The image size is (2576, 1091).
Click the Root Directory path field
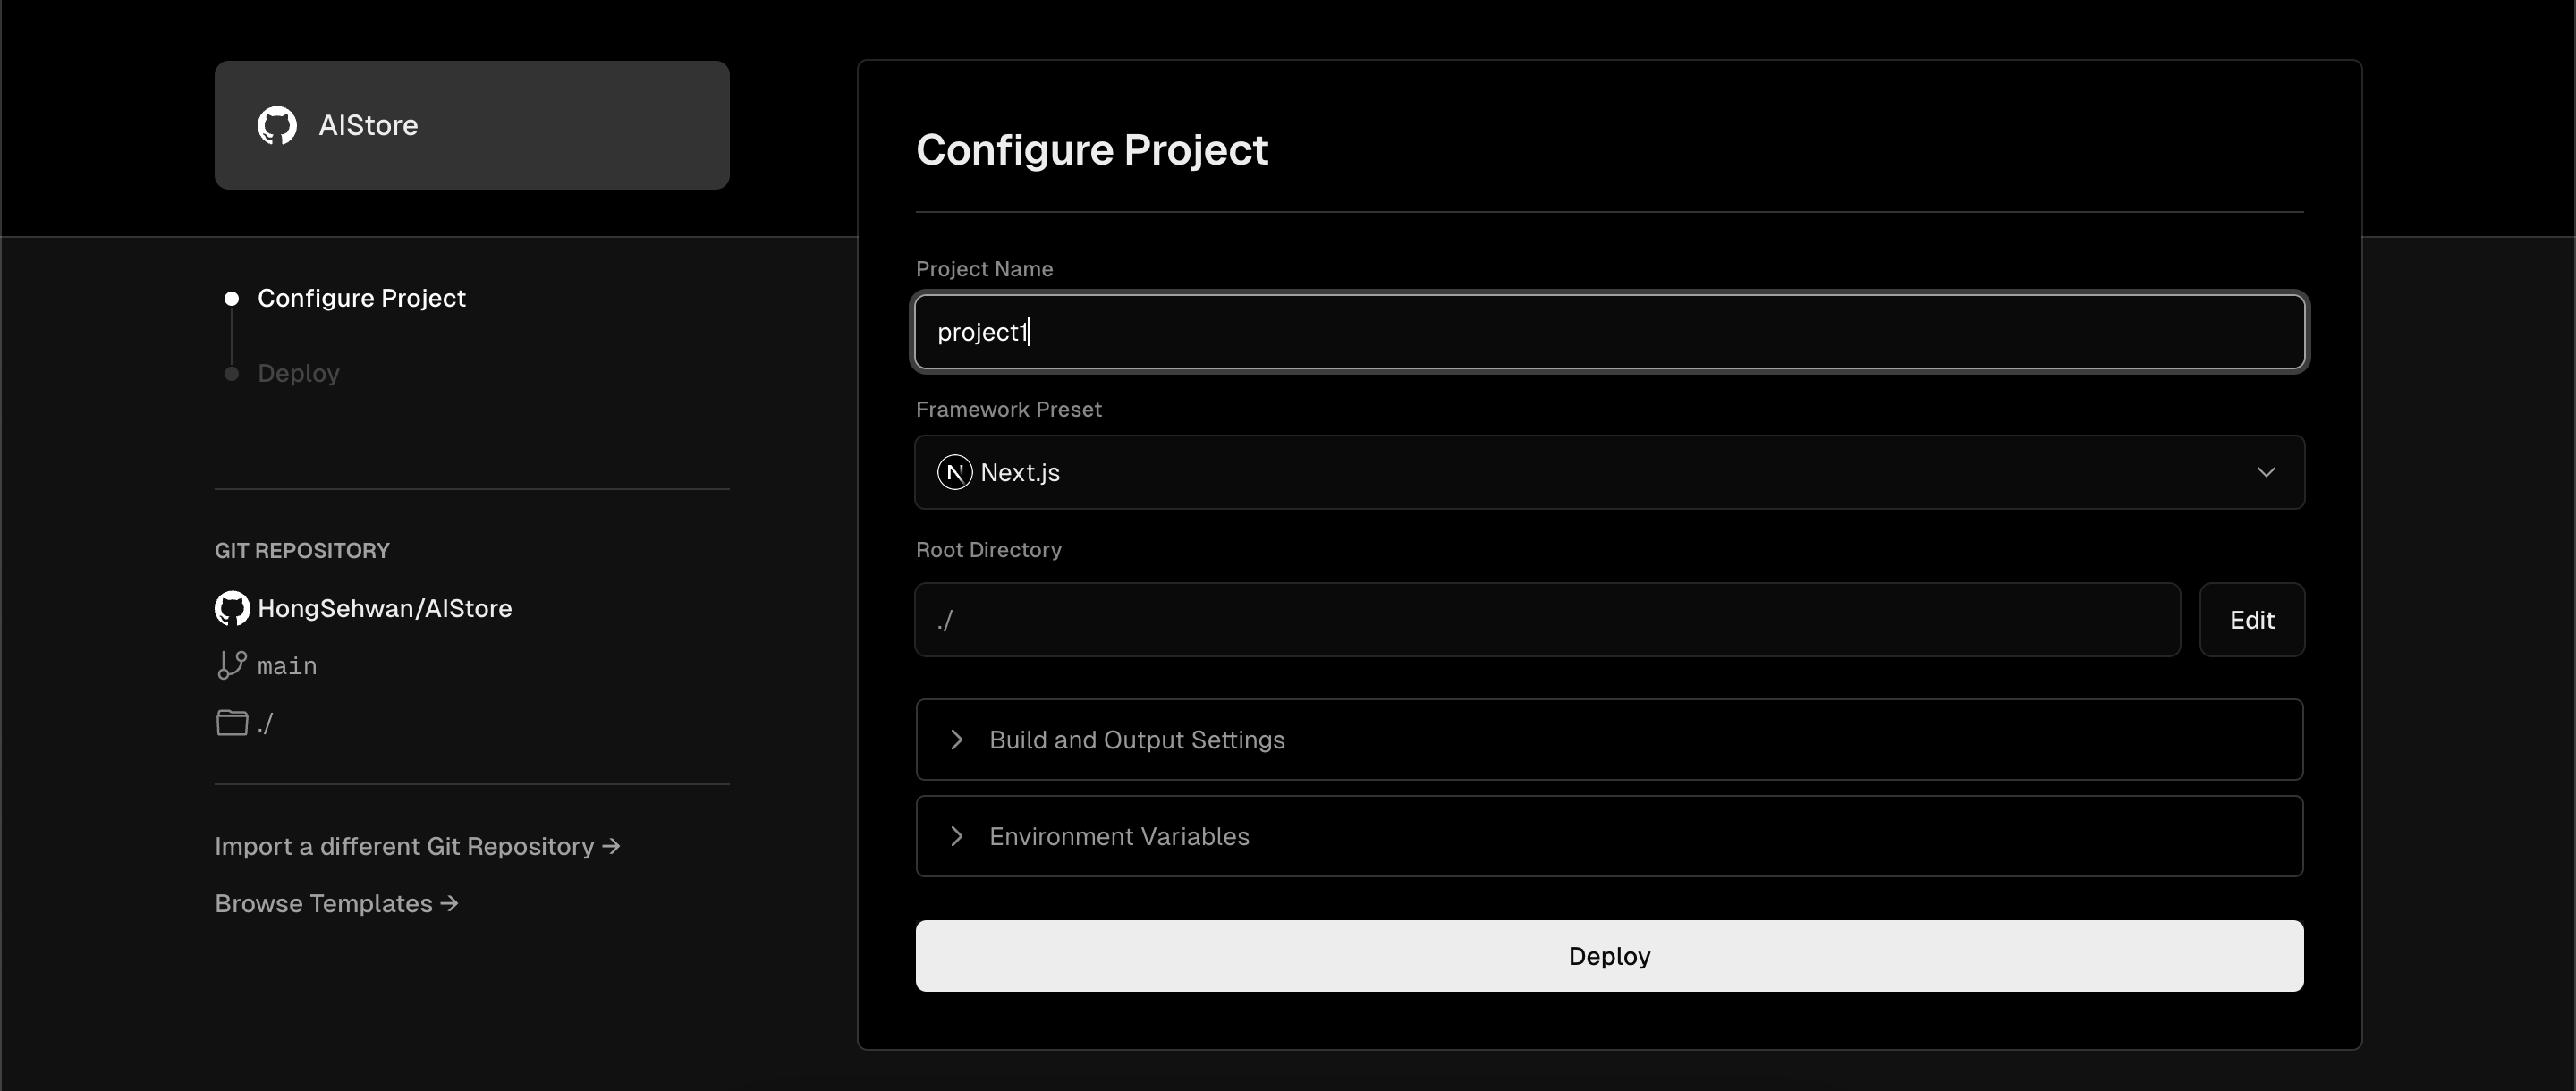1547,620
